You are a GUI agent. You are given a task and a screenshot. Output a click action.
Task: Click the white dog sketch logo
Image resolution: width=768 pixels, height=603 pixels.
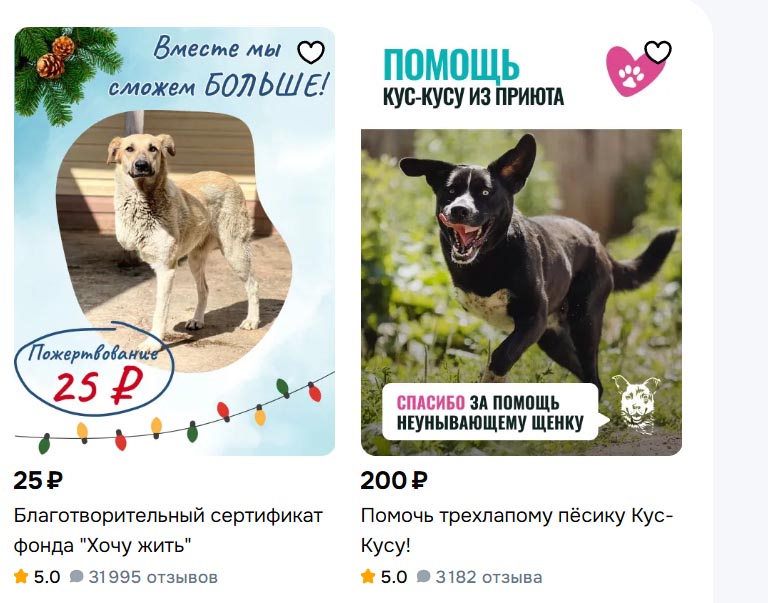(x=636, y=405)
